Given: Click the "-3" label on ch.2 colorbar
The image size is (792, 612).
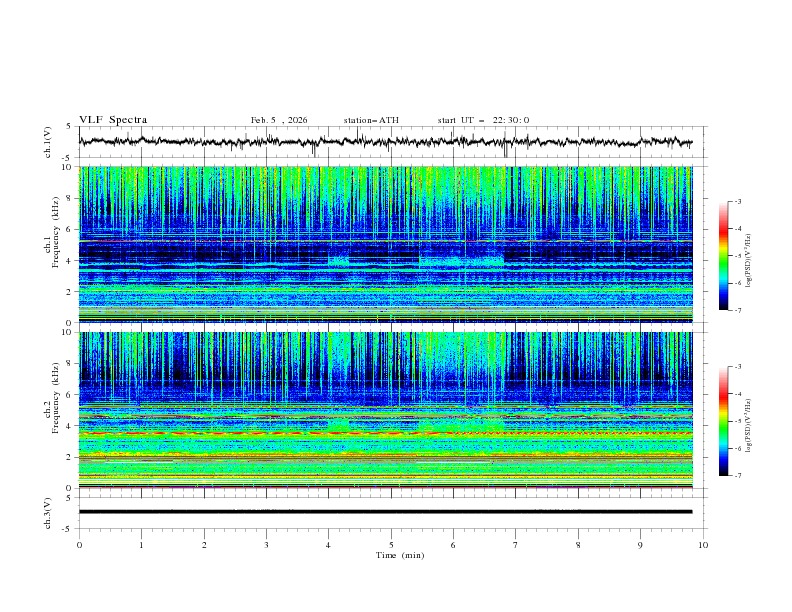Looking at the screenshot, I should click(x=738, y=367).
